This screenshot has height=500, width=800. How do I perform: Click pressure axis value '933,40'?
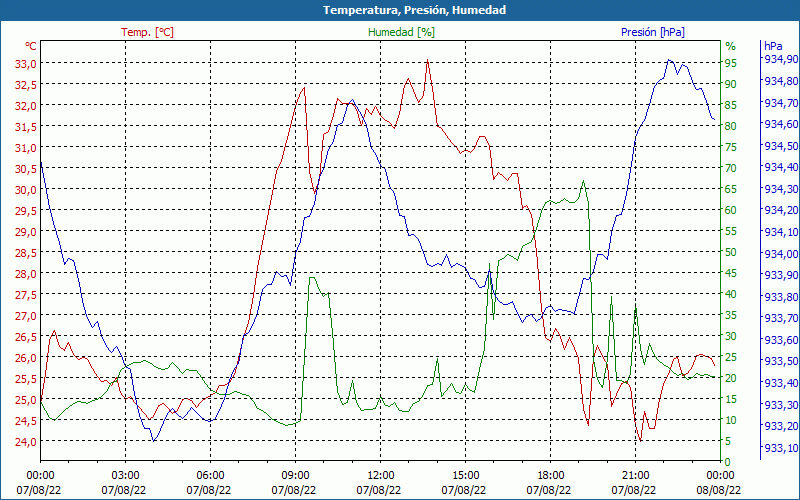[x=781, y=383]
